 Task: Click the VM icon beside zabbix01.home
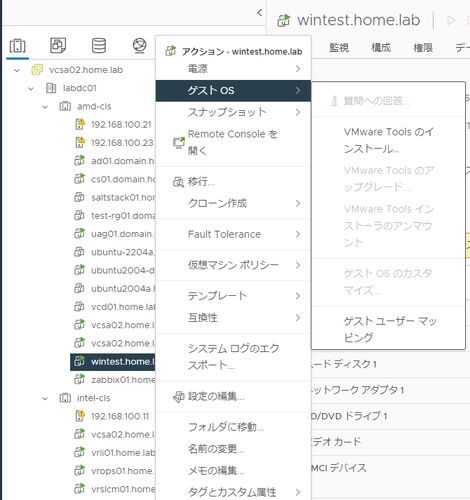[79, 379]
